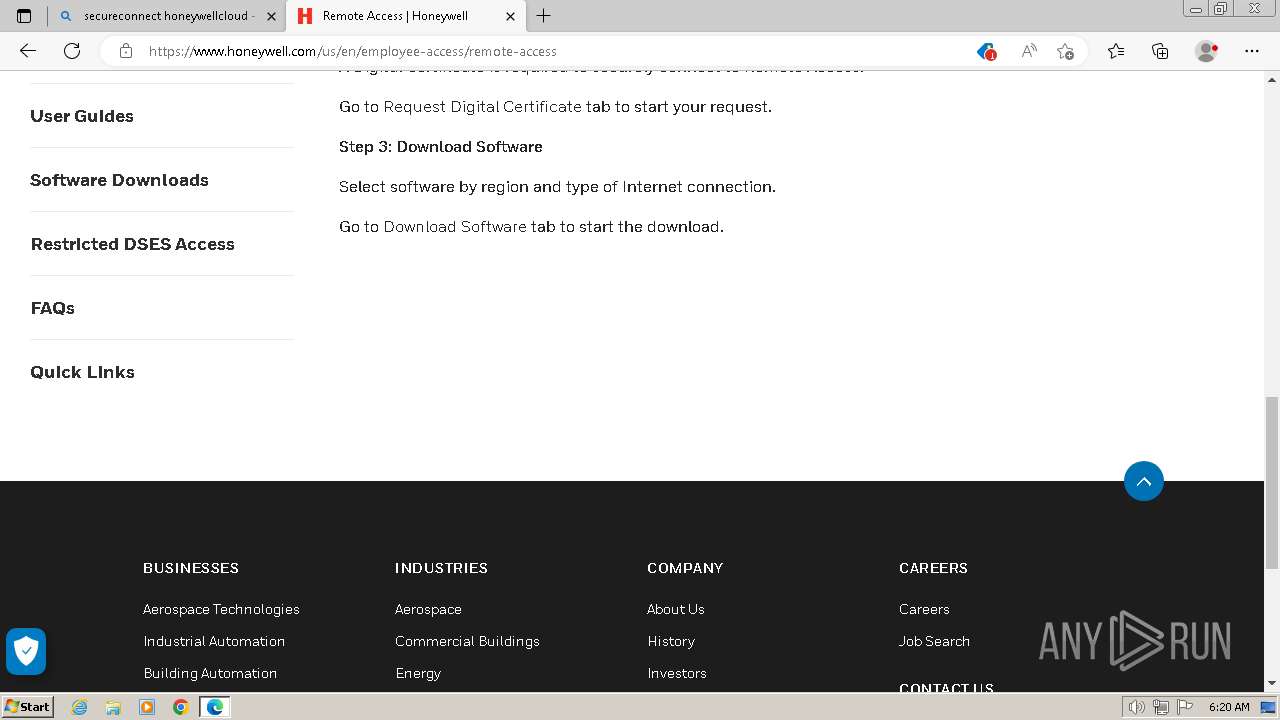Open a new browser tab
The height and width of the screenshot is (720, 1280).
tap(543, 16)
